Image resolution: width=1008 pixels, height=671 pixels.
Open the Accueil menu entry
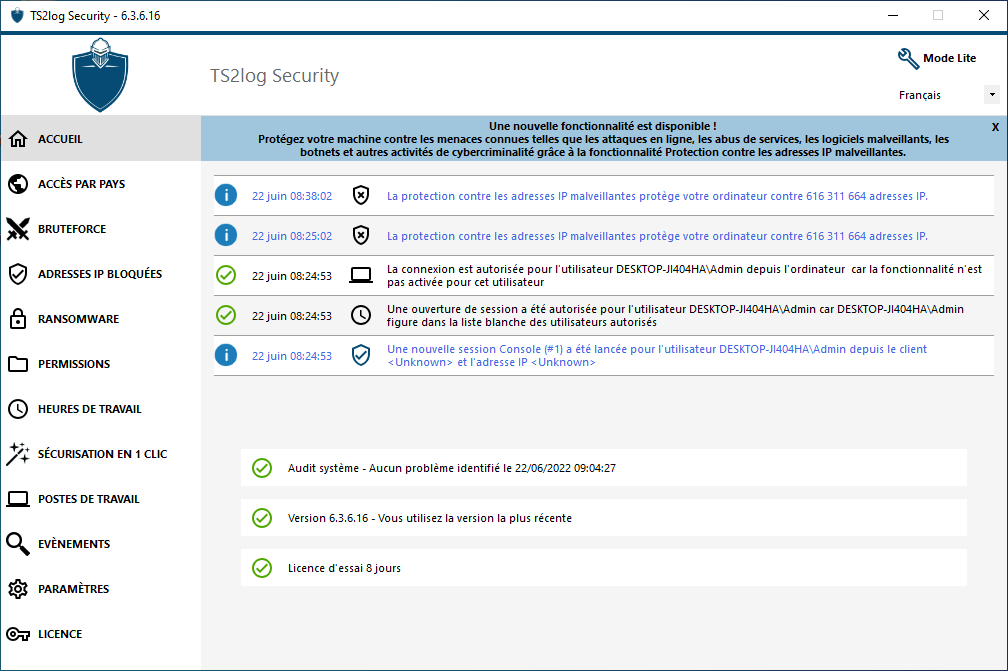point(101,139)
